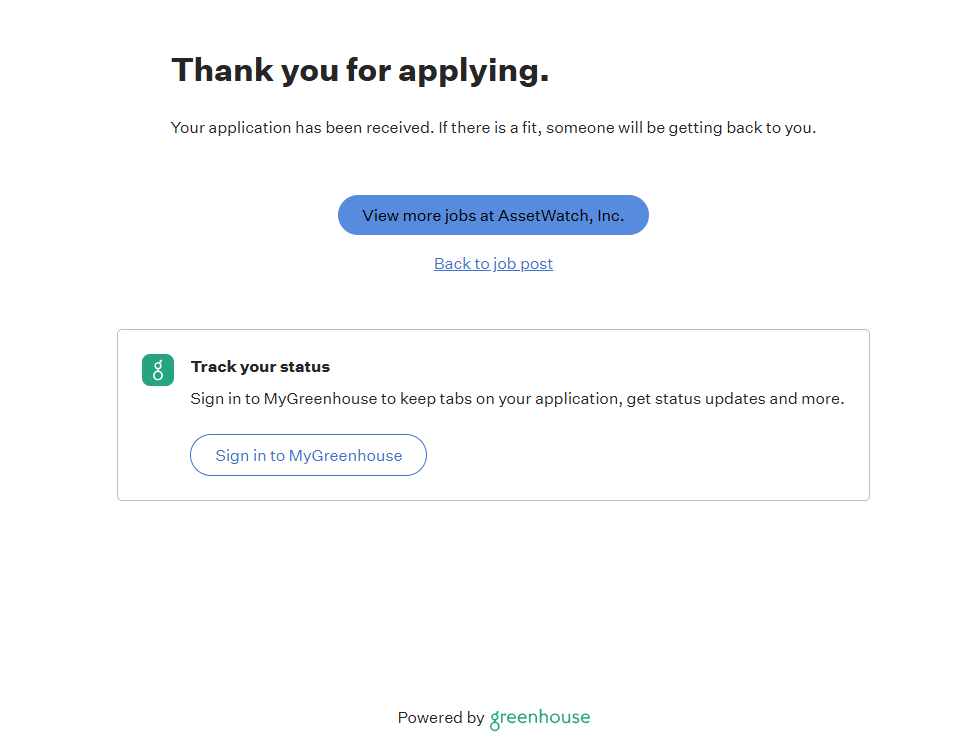The image size is (972, 753).
Task: Click "Sign in" on the outlined button
Action: click(240, 456)
